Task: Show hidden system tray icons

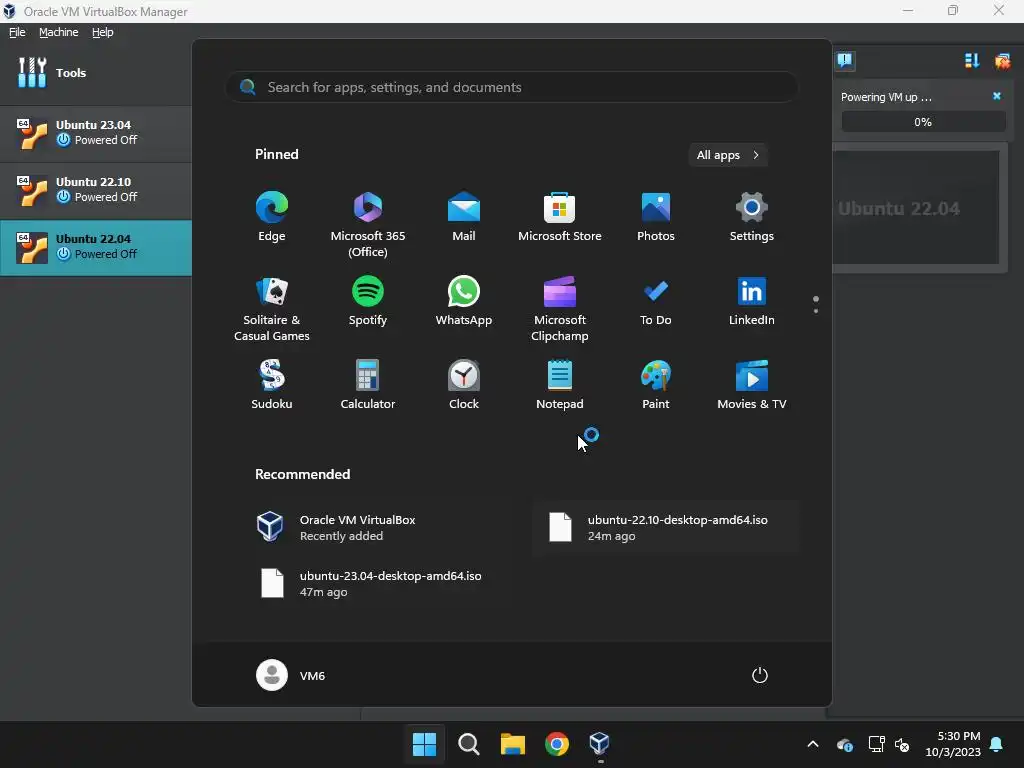Action: (813, 744)
